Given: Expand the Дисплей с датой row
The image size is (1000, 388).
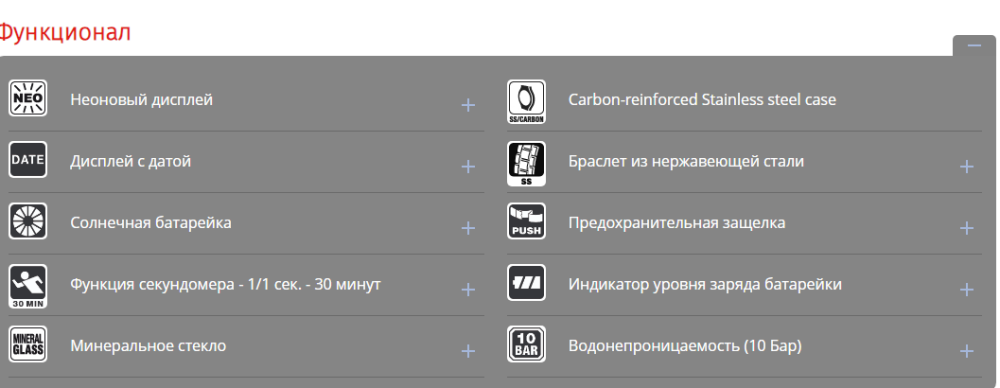Looking at the screenshot, I should [x=468, y=167].
